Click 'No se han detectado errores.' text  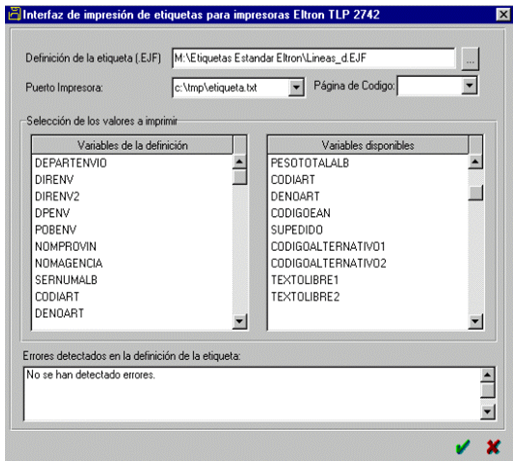[x=90, y=375]
